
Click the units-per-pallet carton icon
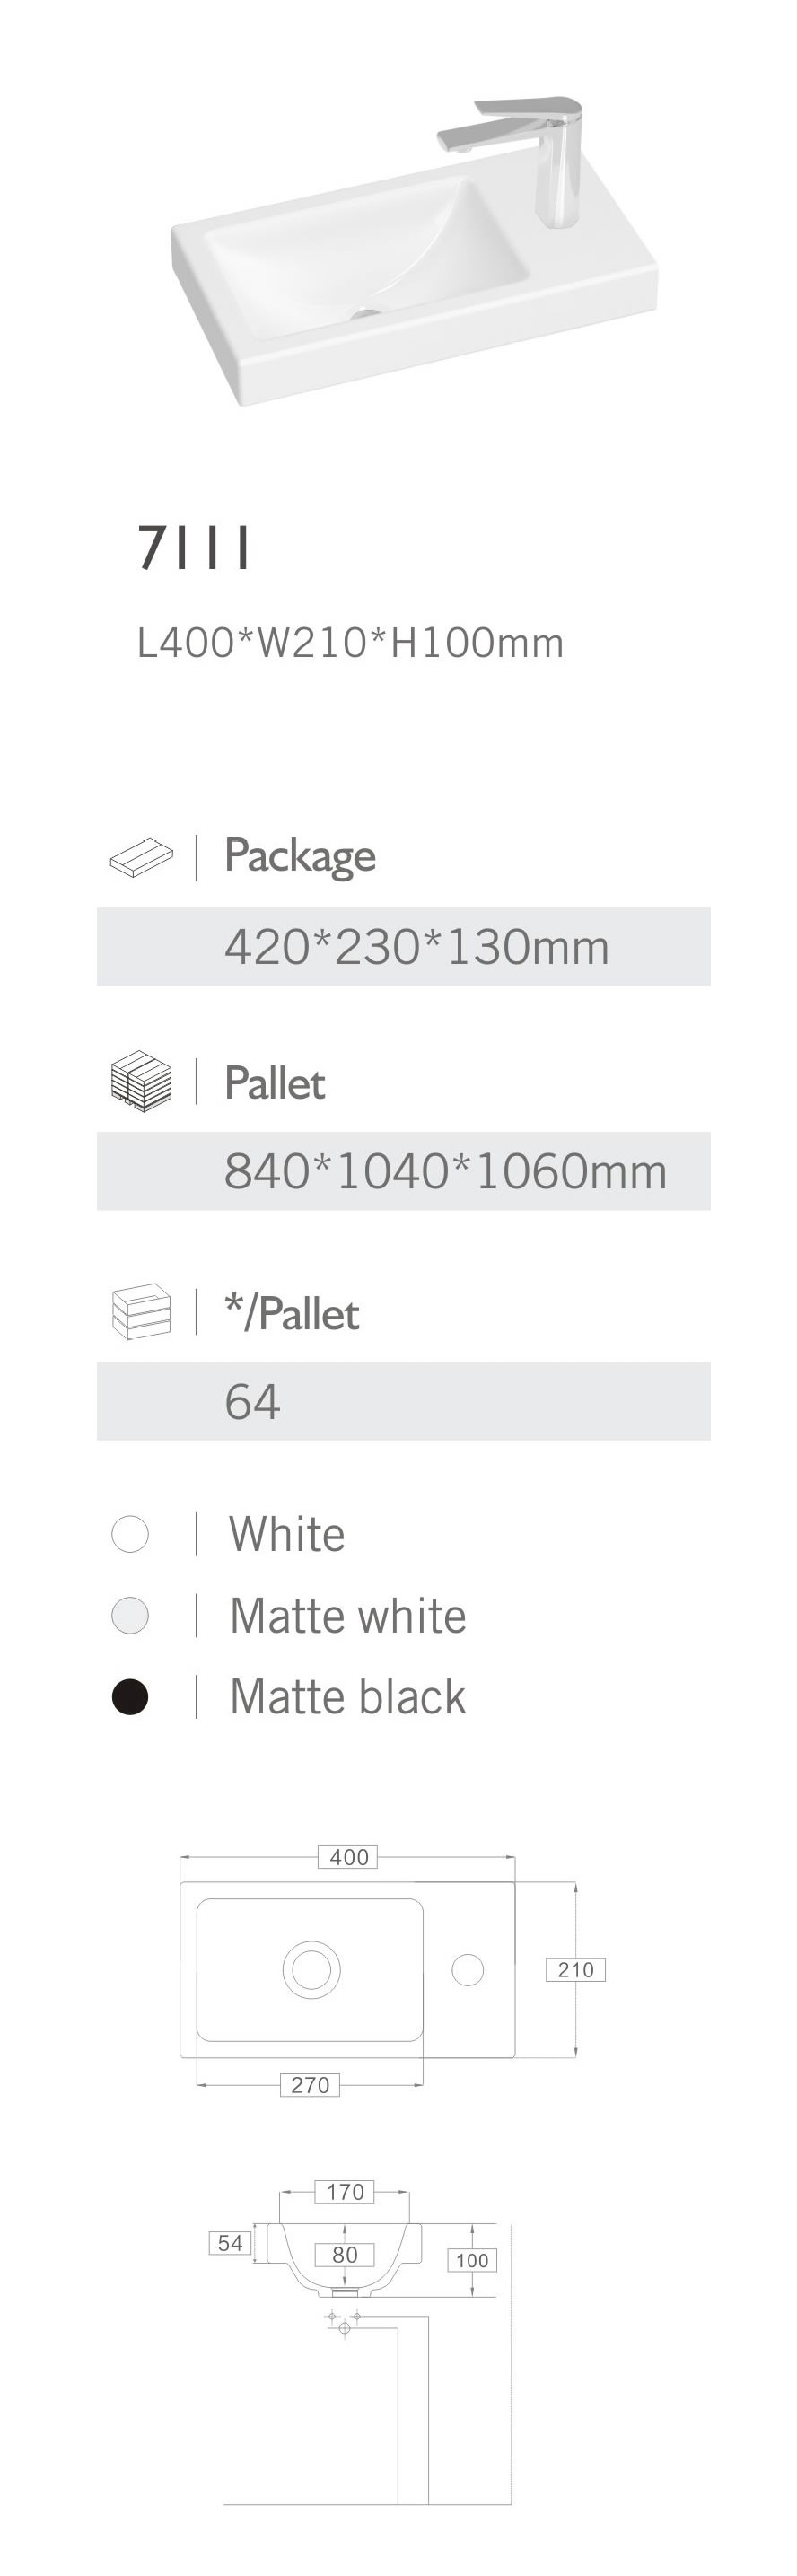(x=141, y=1312)
